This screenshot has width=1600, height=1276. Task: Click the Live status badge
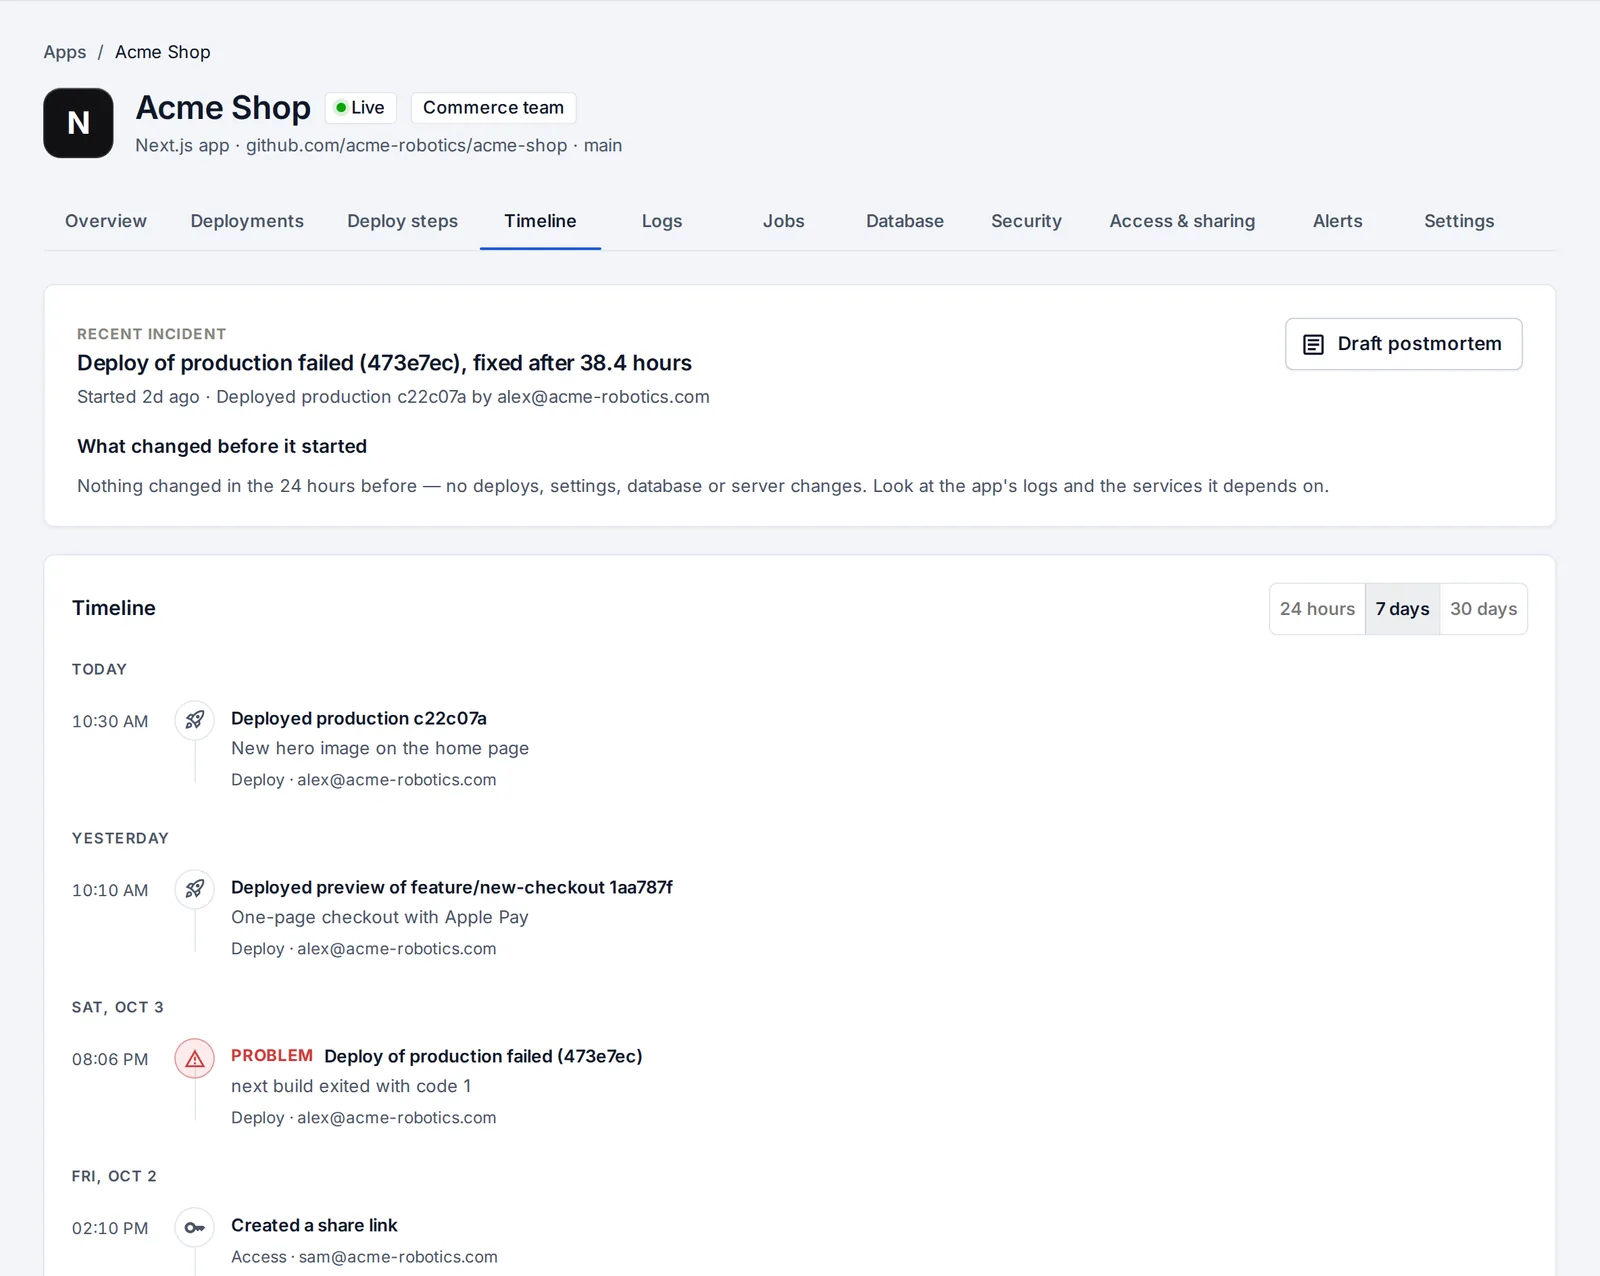coord(361,107)
